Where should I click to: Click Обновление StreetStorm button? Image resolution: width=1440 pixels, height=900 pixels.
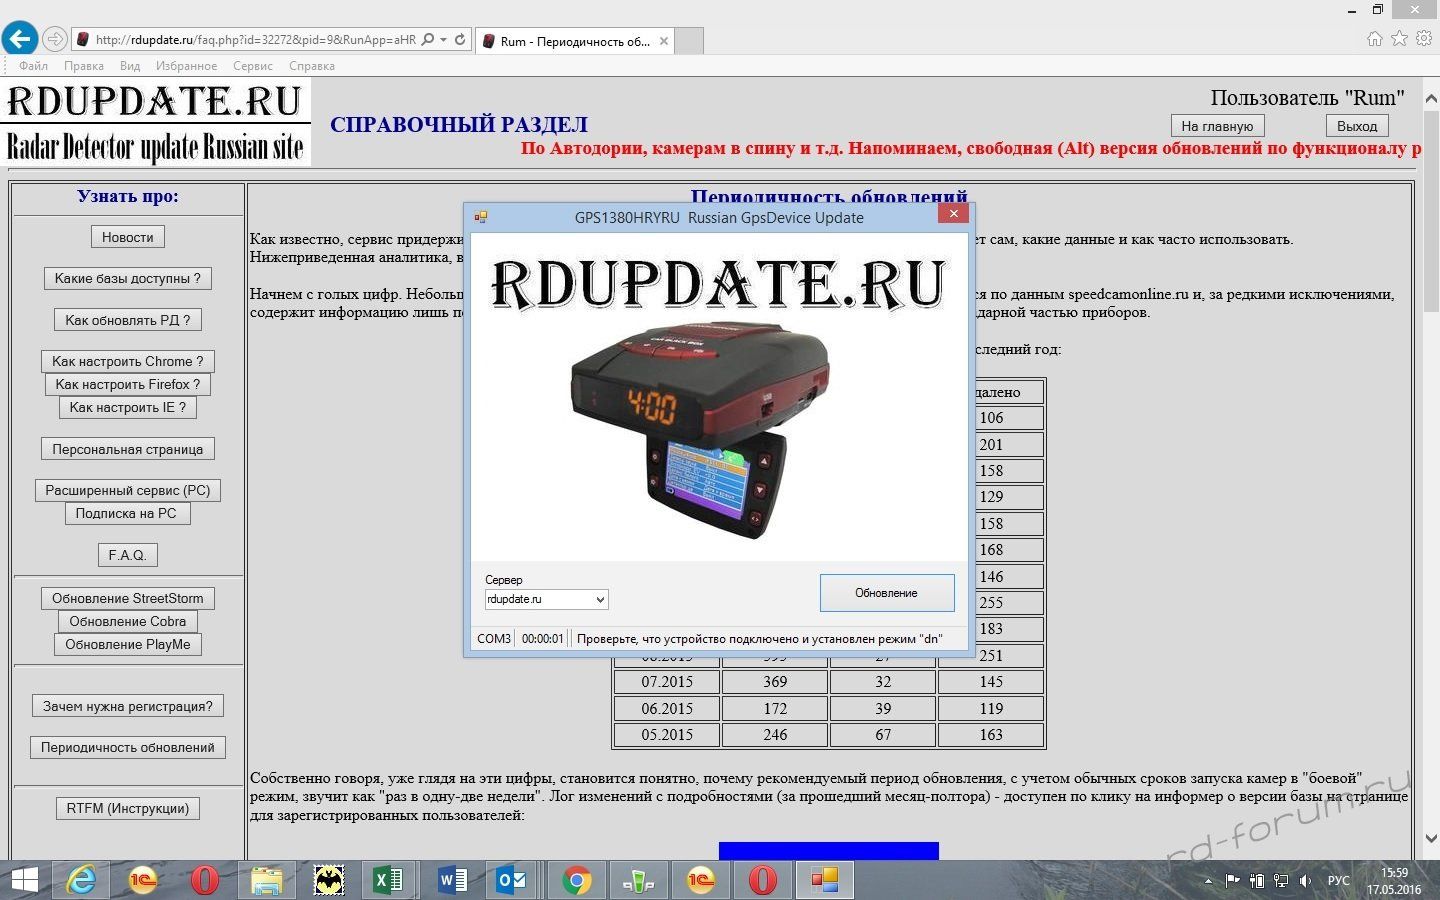[128, 598]
